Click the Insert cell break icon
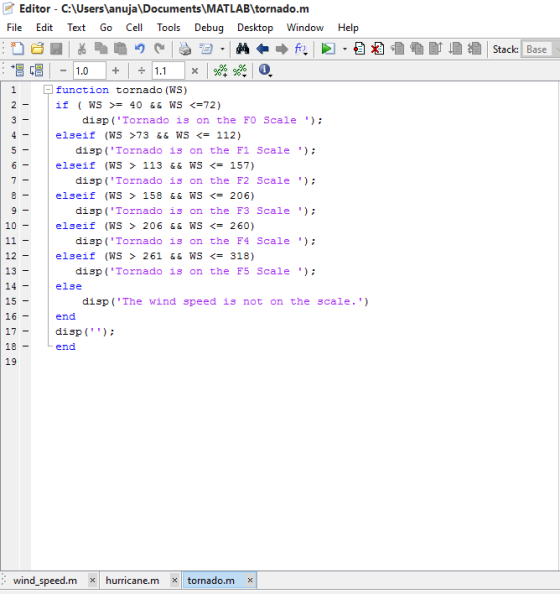Screen dimensions: 560x594 pyautogui.click(x=221, y=70)
